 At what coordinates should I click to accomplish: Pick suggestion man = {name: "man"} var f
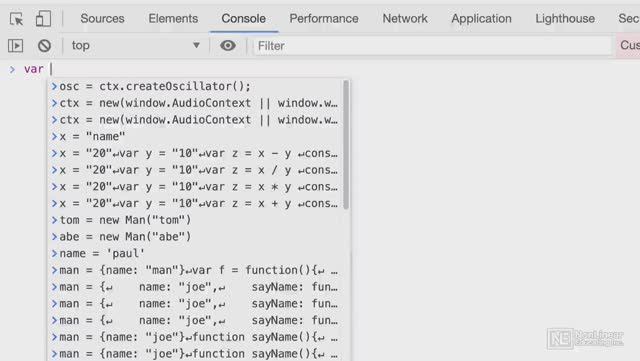point(195,270)
